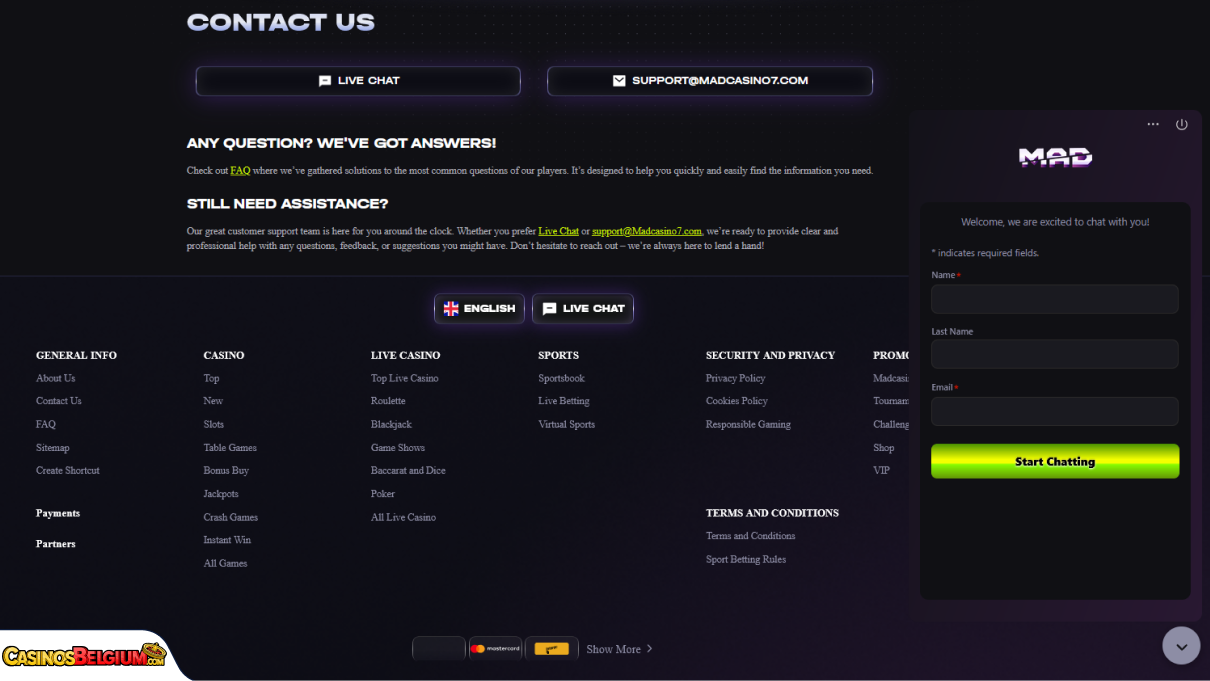
Task: Expand payment methods with Show More
Action: coord(619,649)
